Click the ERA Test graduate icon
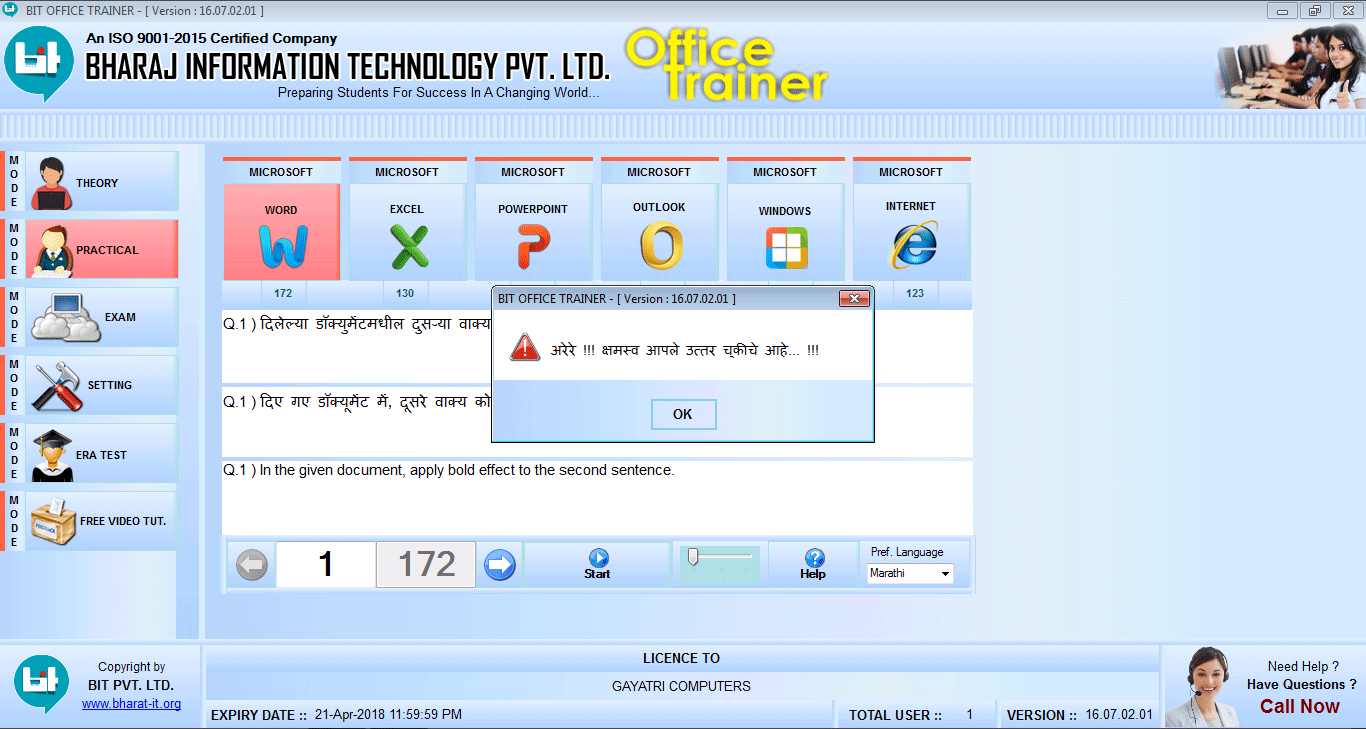1366x729 pixels. [51, 455]
